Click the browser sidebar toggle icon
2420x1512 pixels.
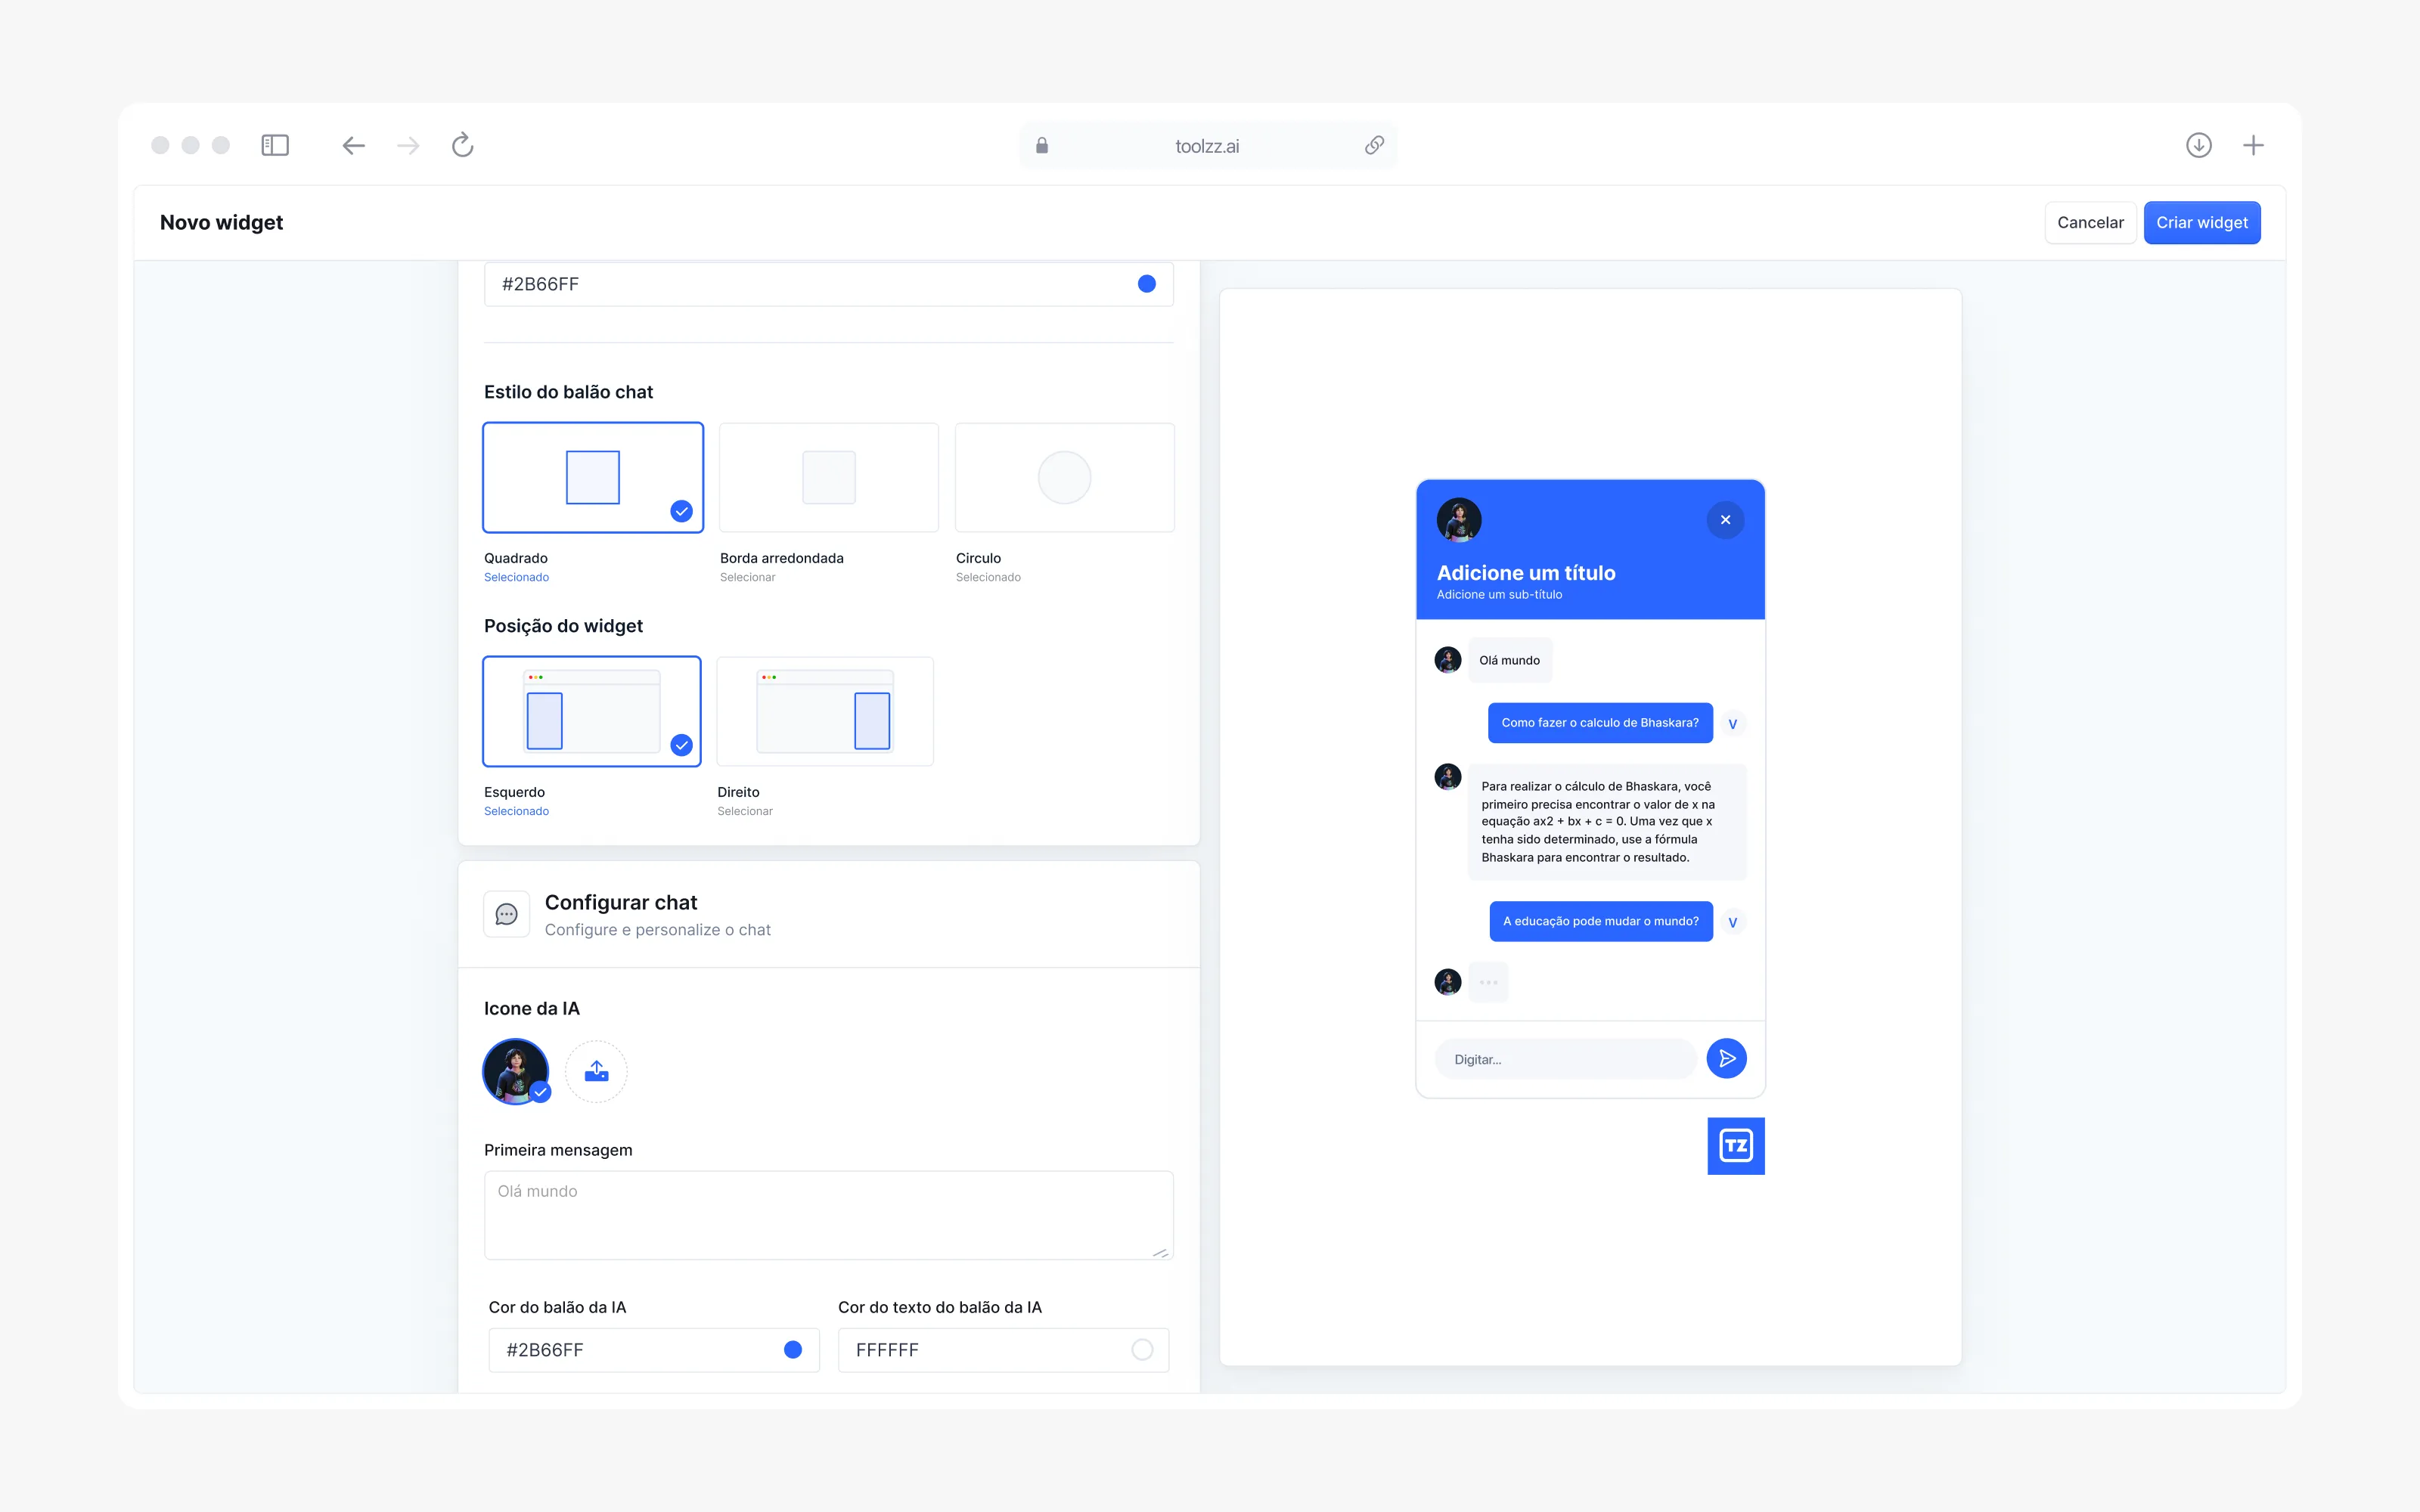pyautogui.click(x=275, y=146)
